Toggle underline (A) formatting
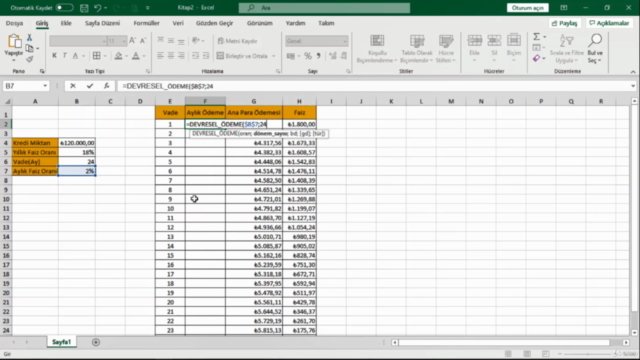This screenshot has width=640, height=360. (76, 56)
